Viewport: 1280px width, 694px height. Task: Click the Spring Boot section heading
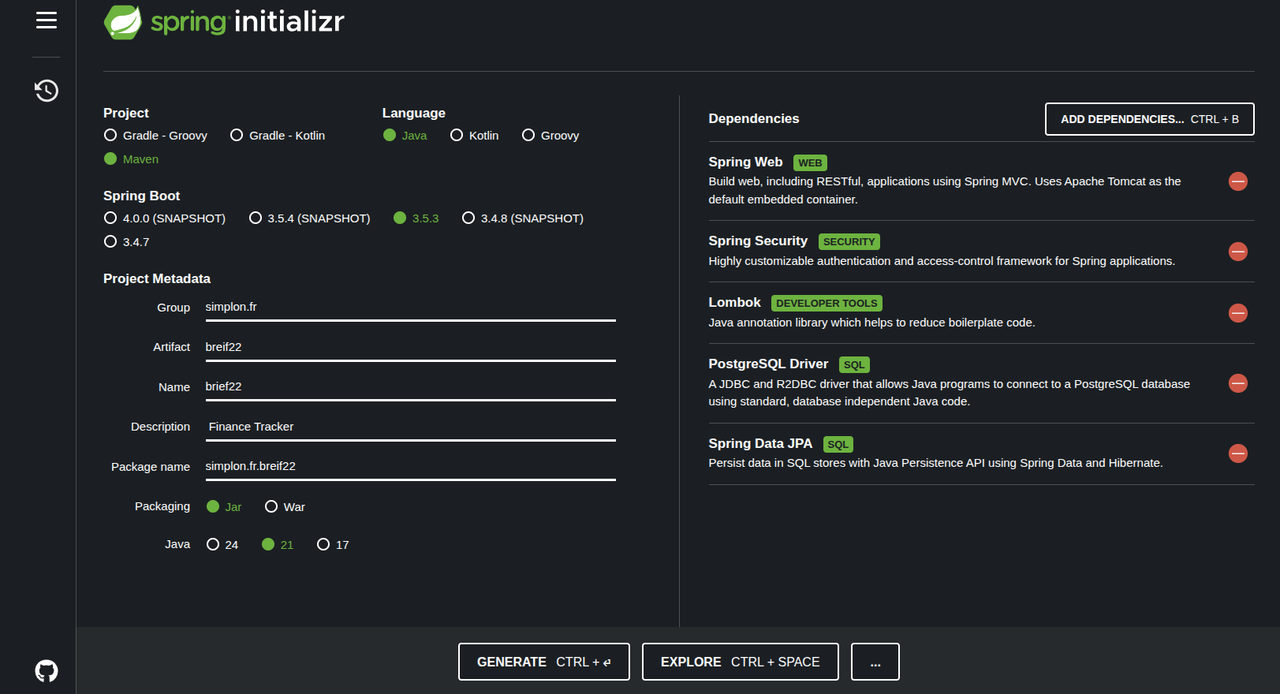point(142,196)
